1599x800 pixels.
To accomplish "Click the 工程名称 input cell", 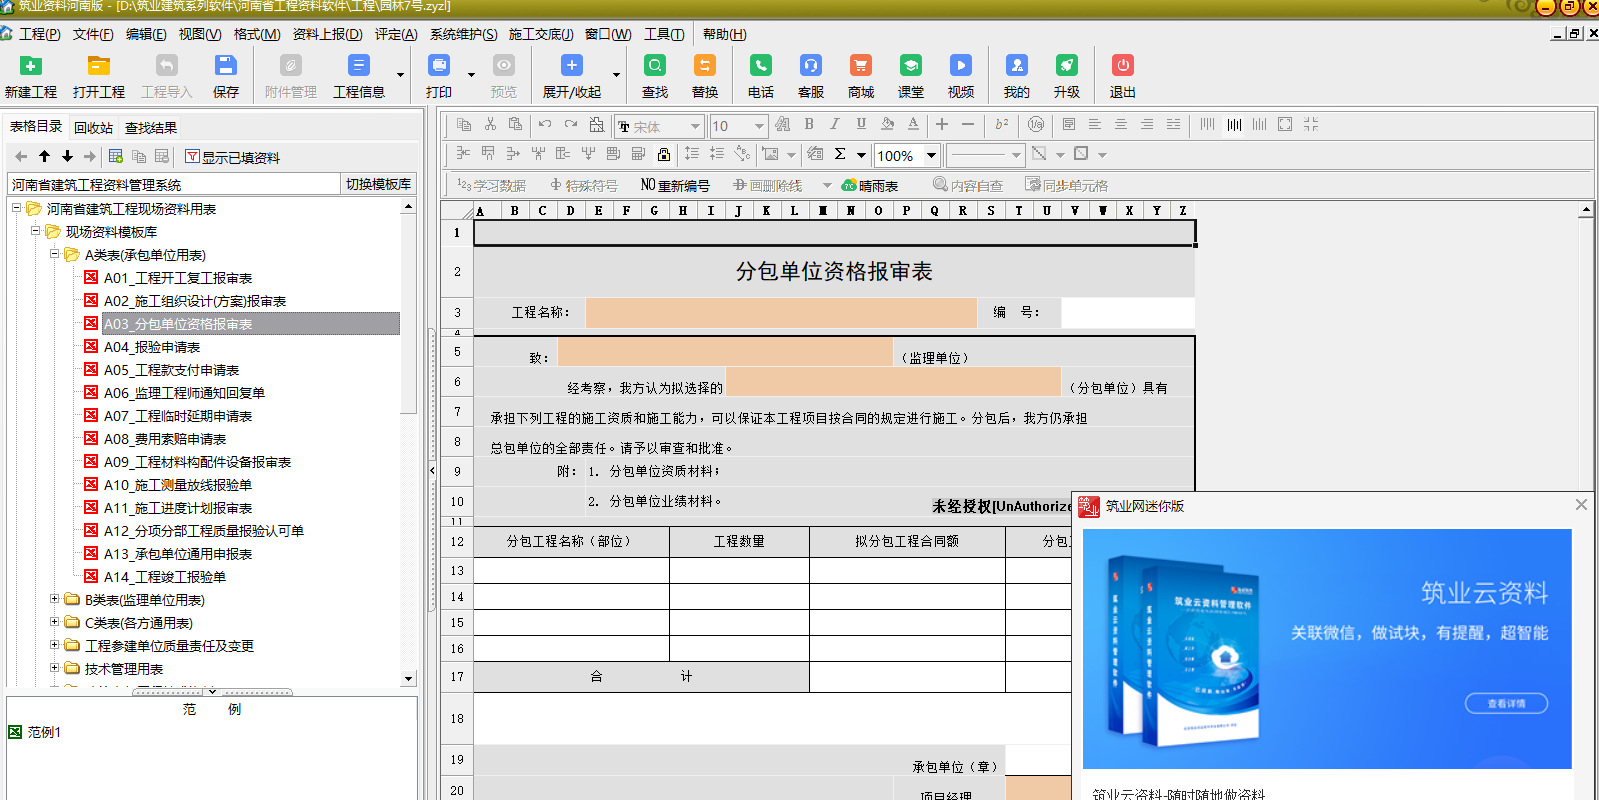I will pyautogui.click(x=780, y=312).
